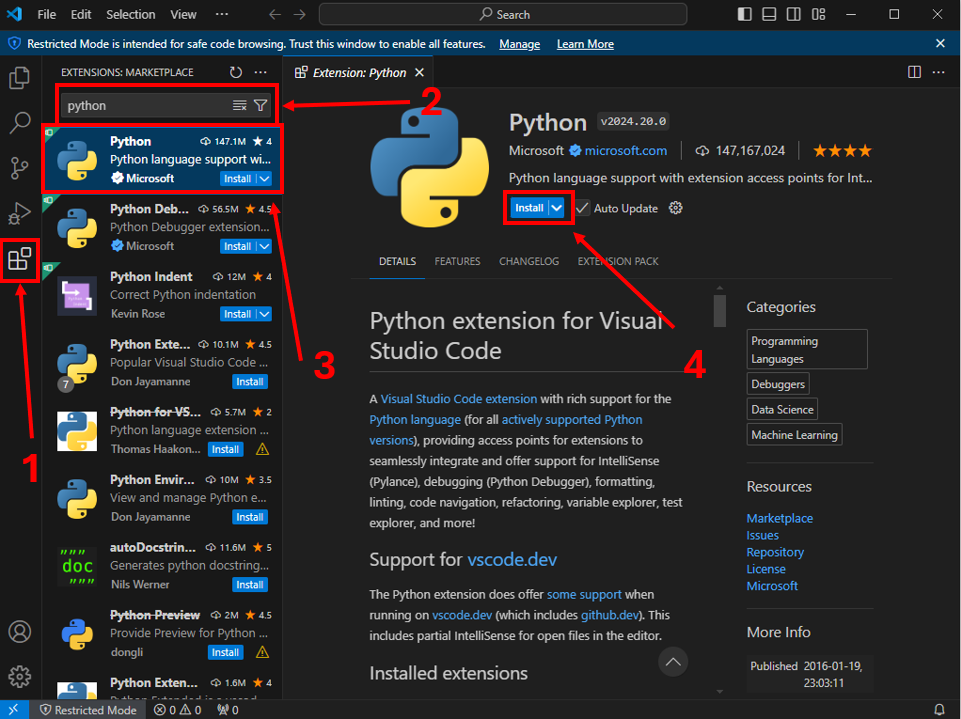Open the Selection menu
961x719 pixels.
click(131, 14)
